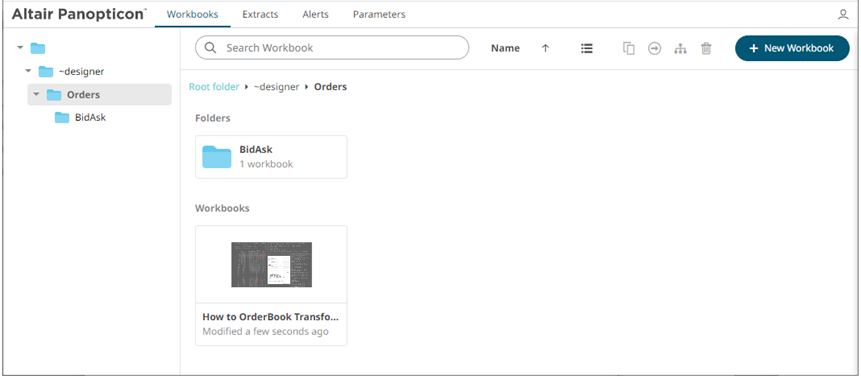
Task: Click 'Modified a few seconds ago' text
Action: [x=265, y=331]
